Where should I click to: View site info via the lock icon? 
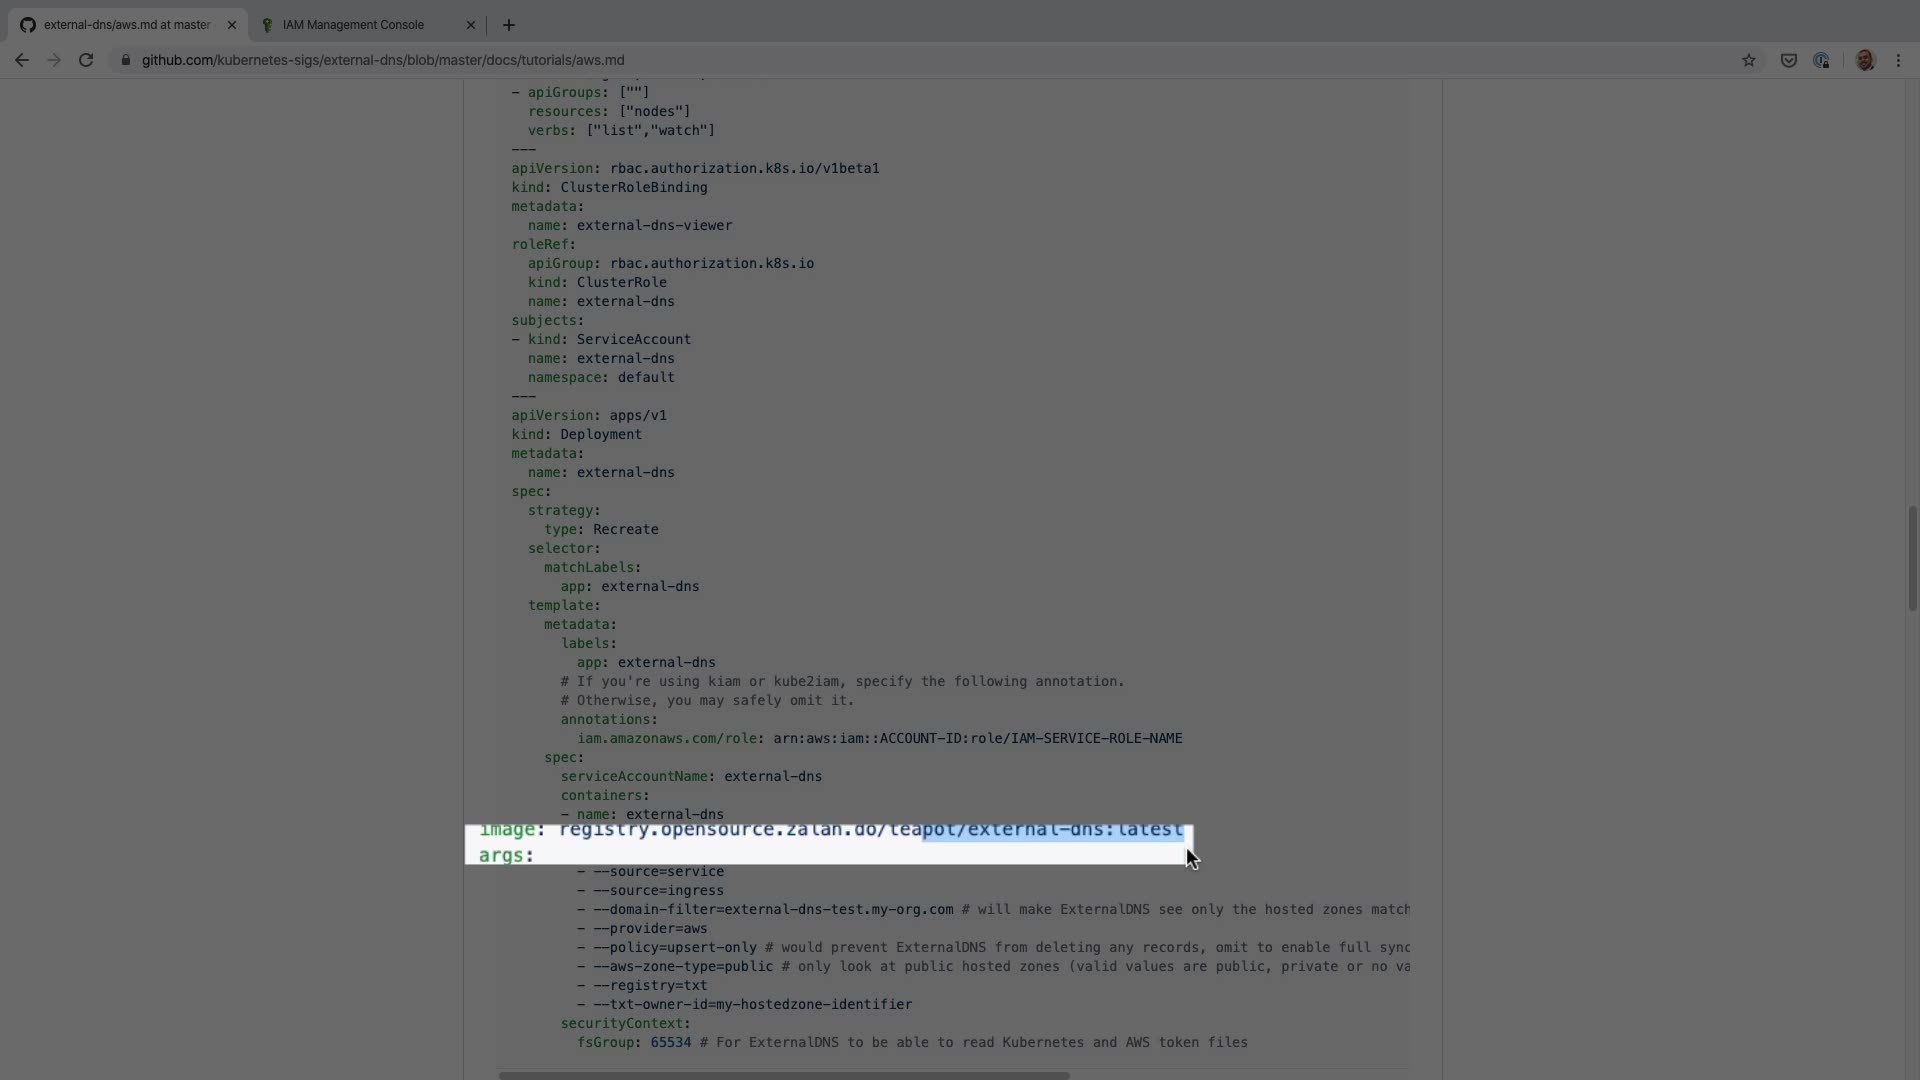[x=125, y=60]
